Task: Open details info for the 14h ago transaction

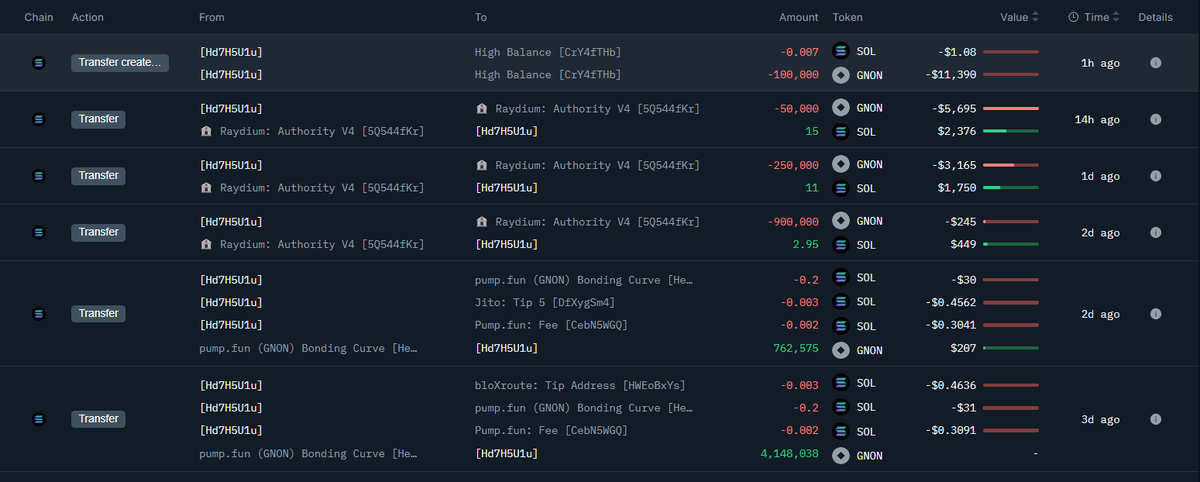Action: point(1155,119)
